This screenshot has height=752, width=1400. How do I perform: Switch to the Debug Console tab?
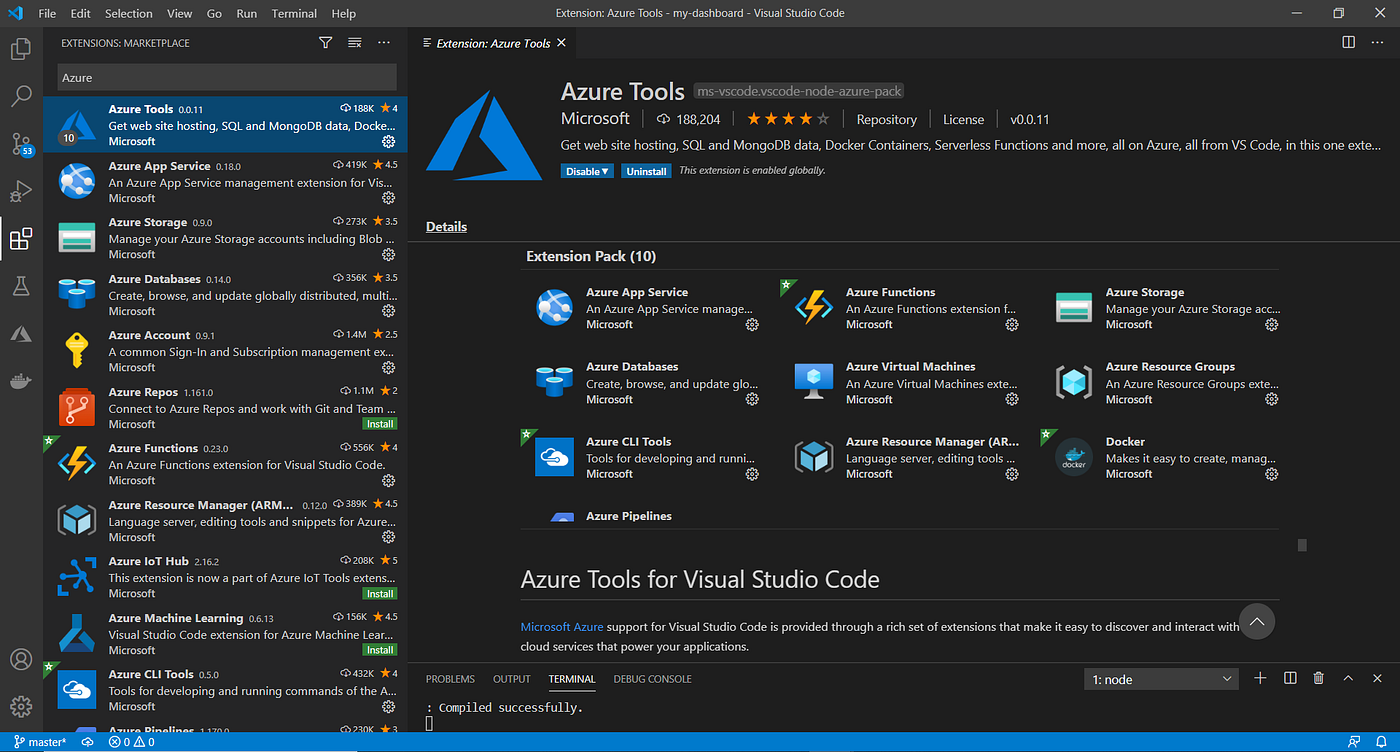pyautogui.click(x=652, y=678)
